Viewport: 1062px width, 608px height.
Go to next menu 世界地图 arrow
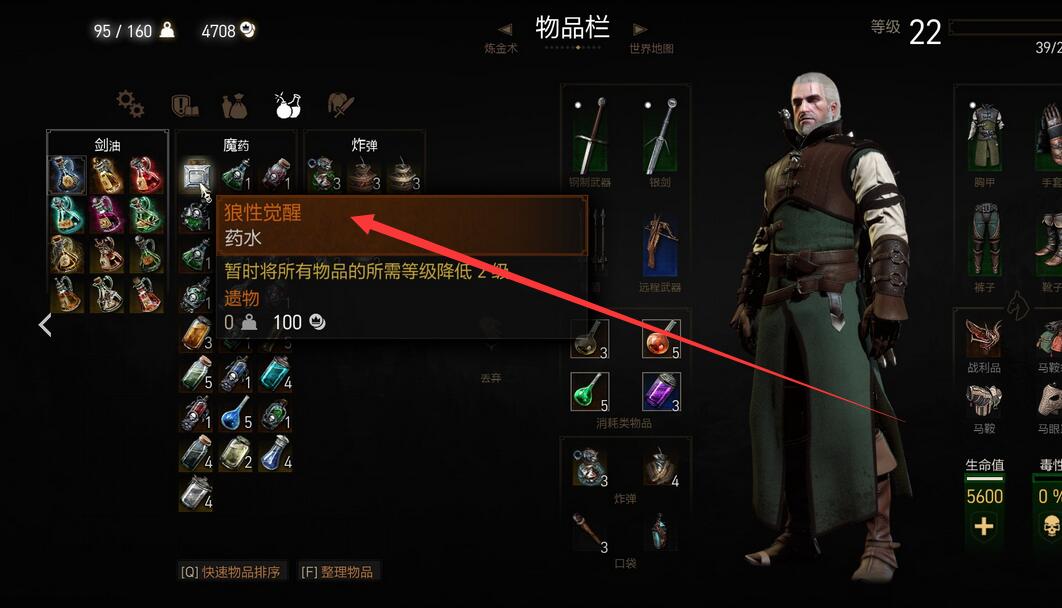[640, 29]
